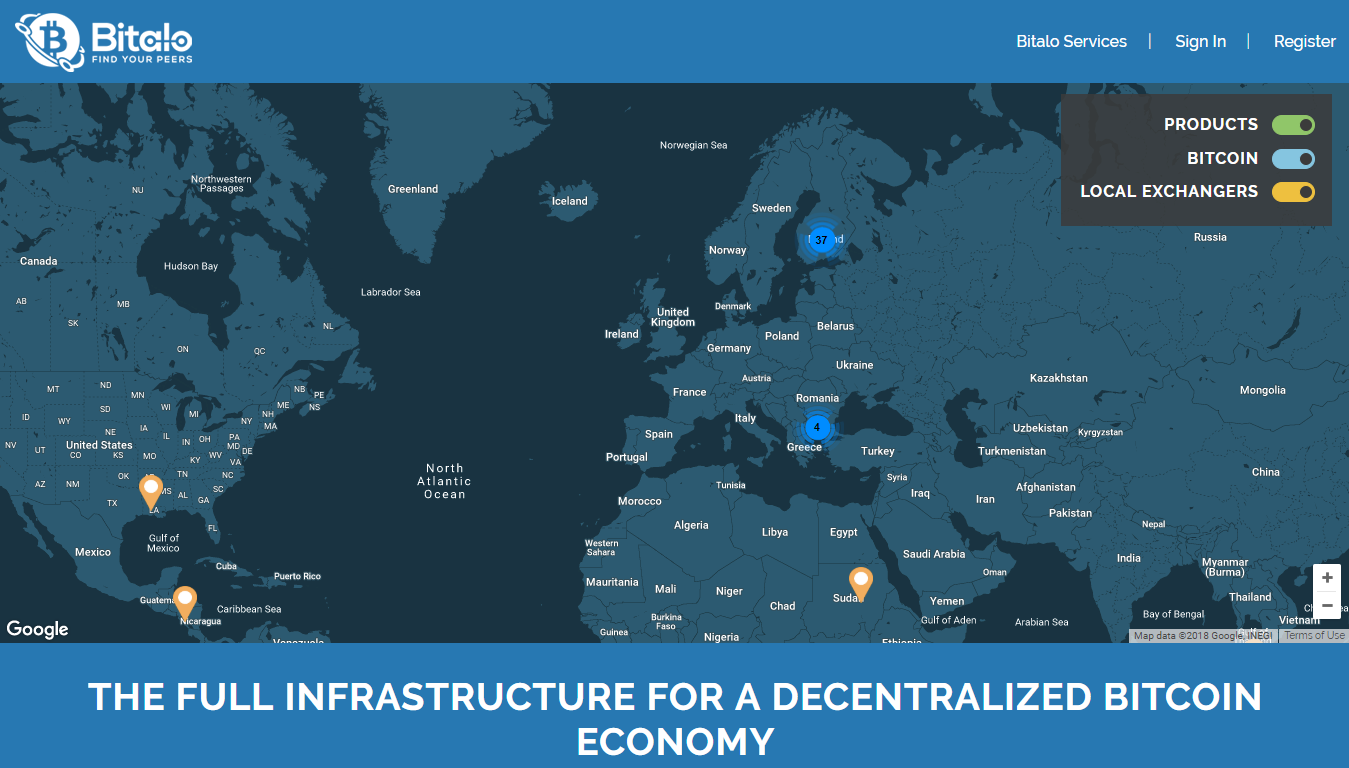
Task: Click the Finland cluster marker 37
Action: click(x=821, y=240)
